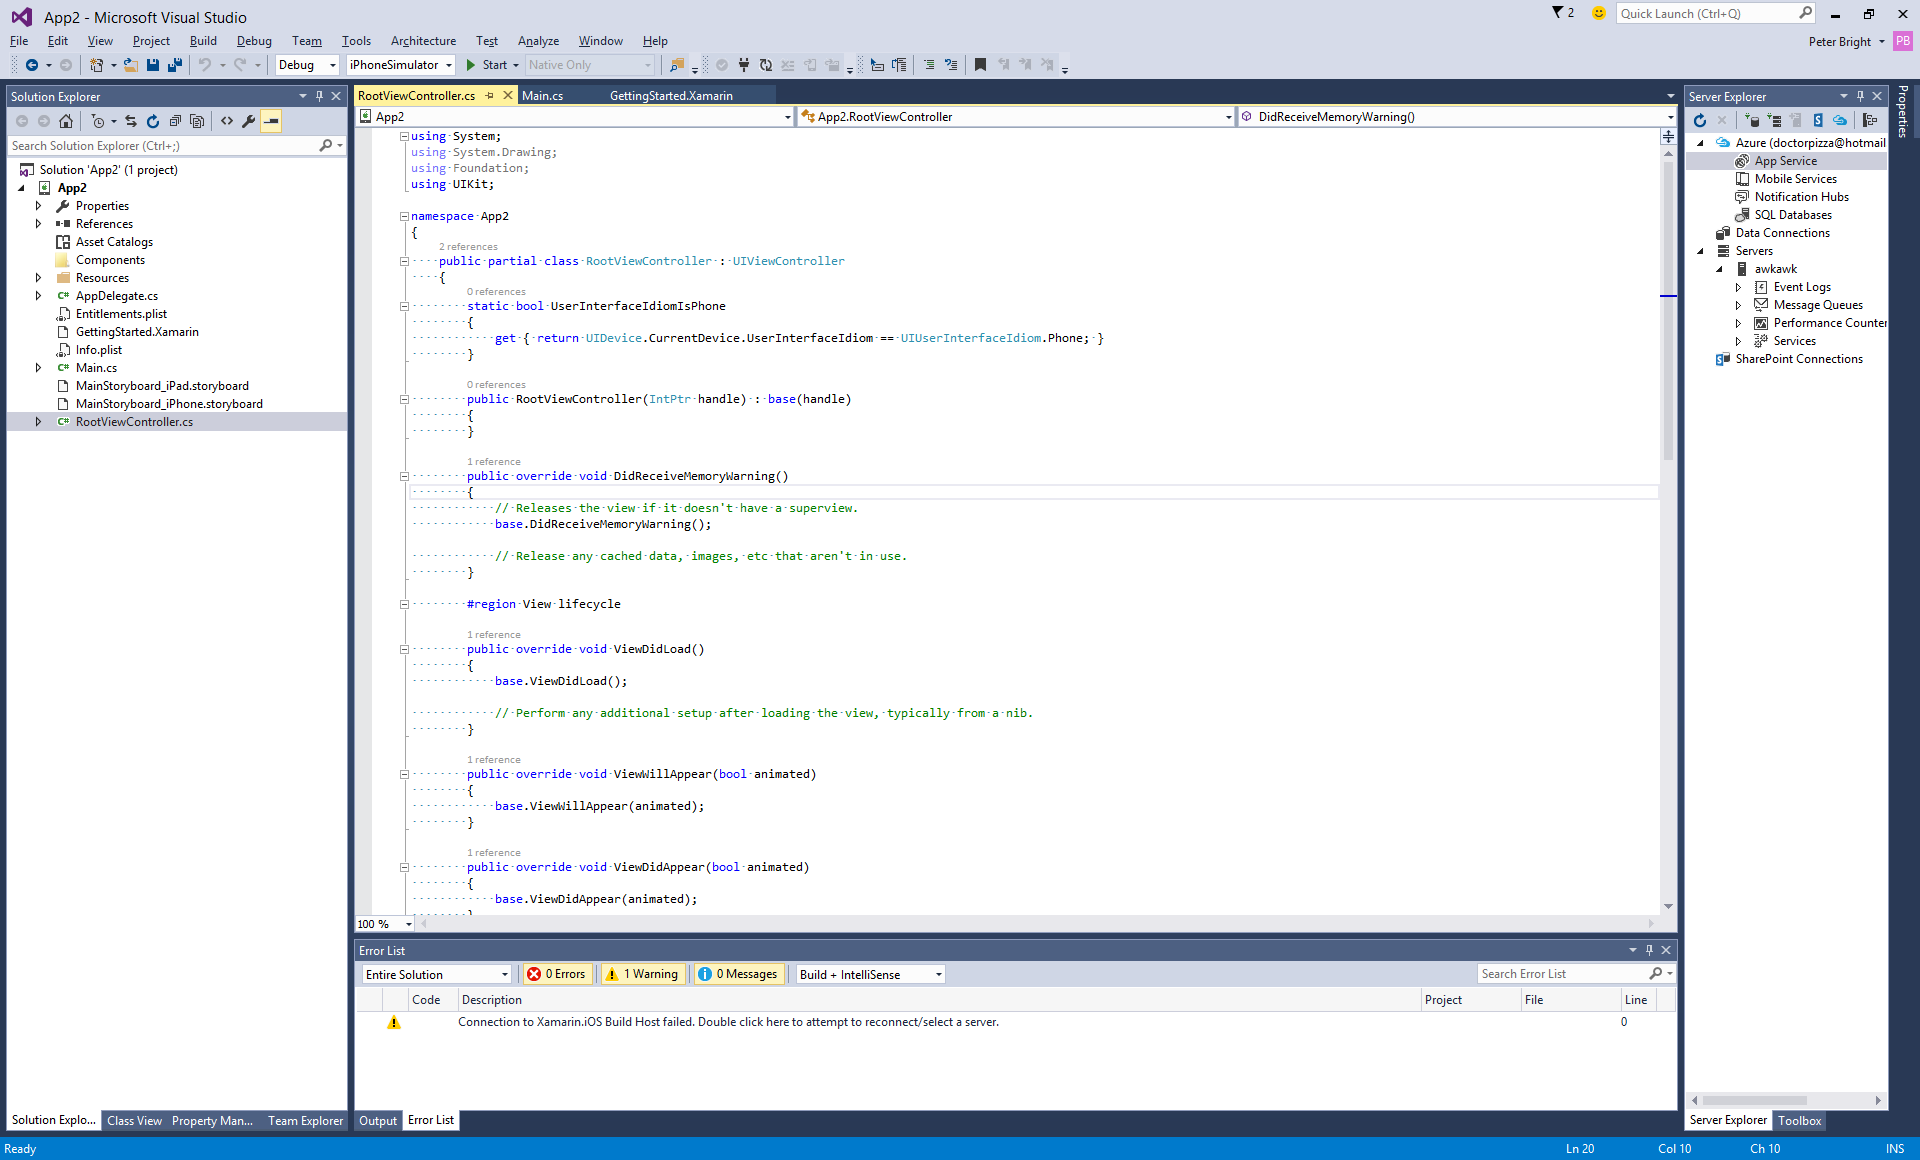Toggle the code outlining region for ViewDidLoad

click(404, 649)
